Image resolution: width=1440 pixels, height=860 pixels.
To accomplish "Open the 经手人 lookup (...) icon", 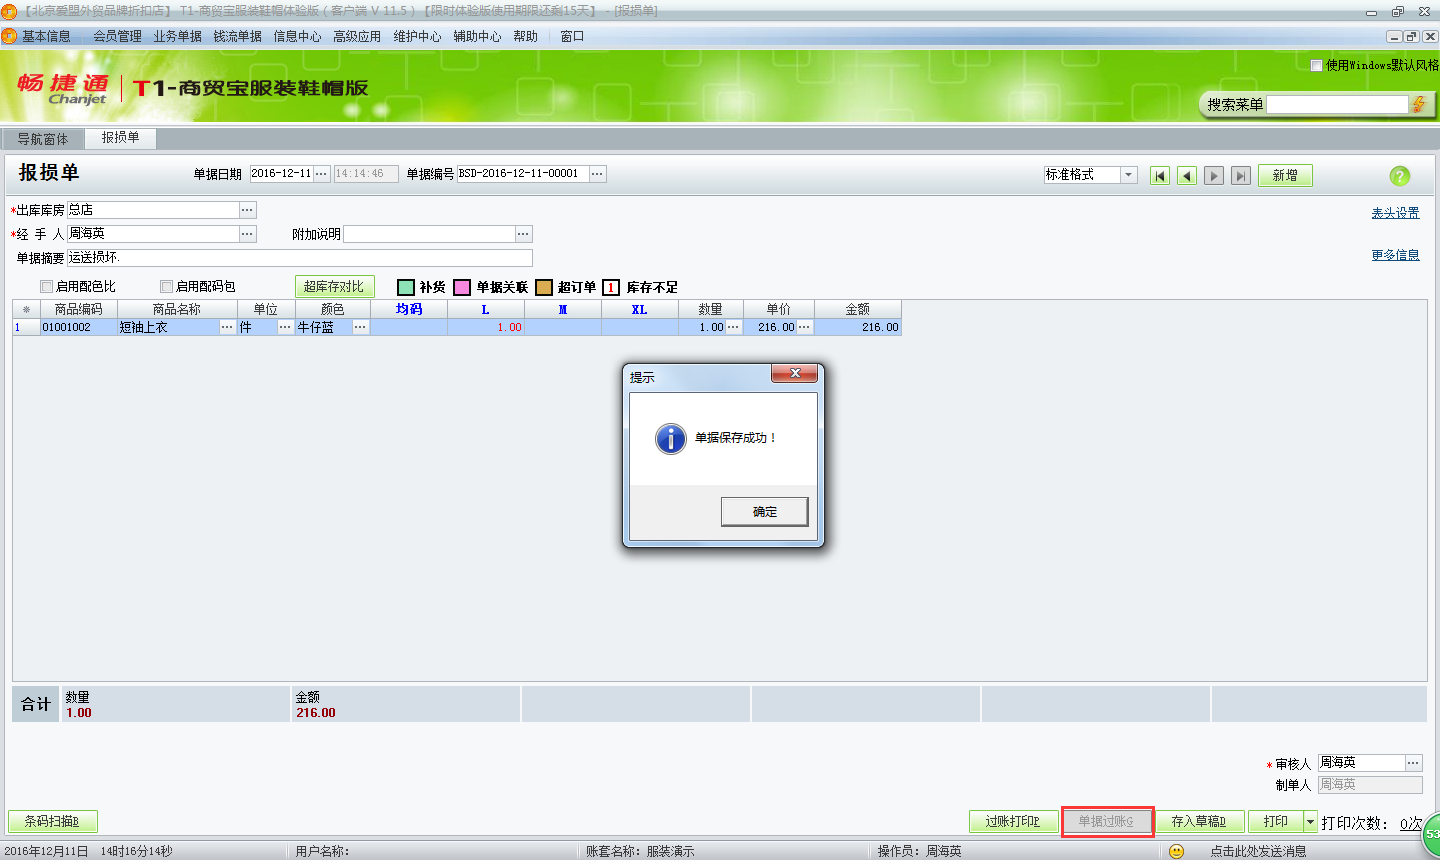I will (247, 234).
